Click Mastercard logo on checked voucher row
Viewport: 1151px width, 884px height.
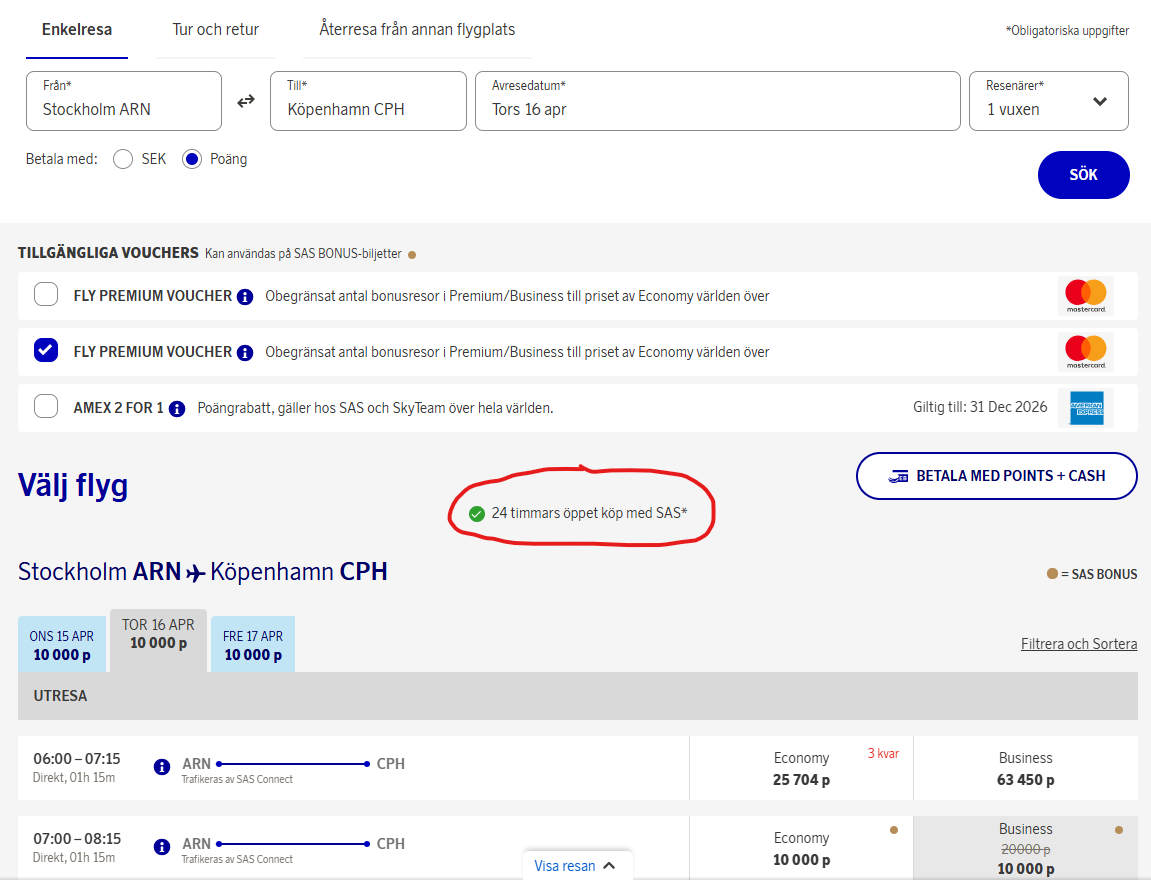point(1086,352)
